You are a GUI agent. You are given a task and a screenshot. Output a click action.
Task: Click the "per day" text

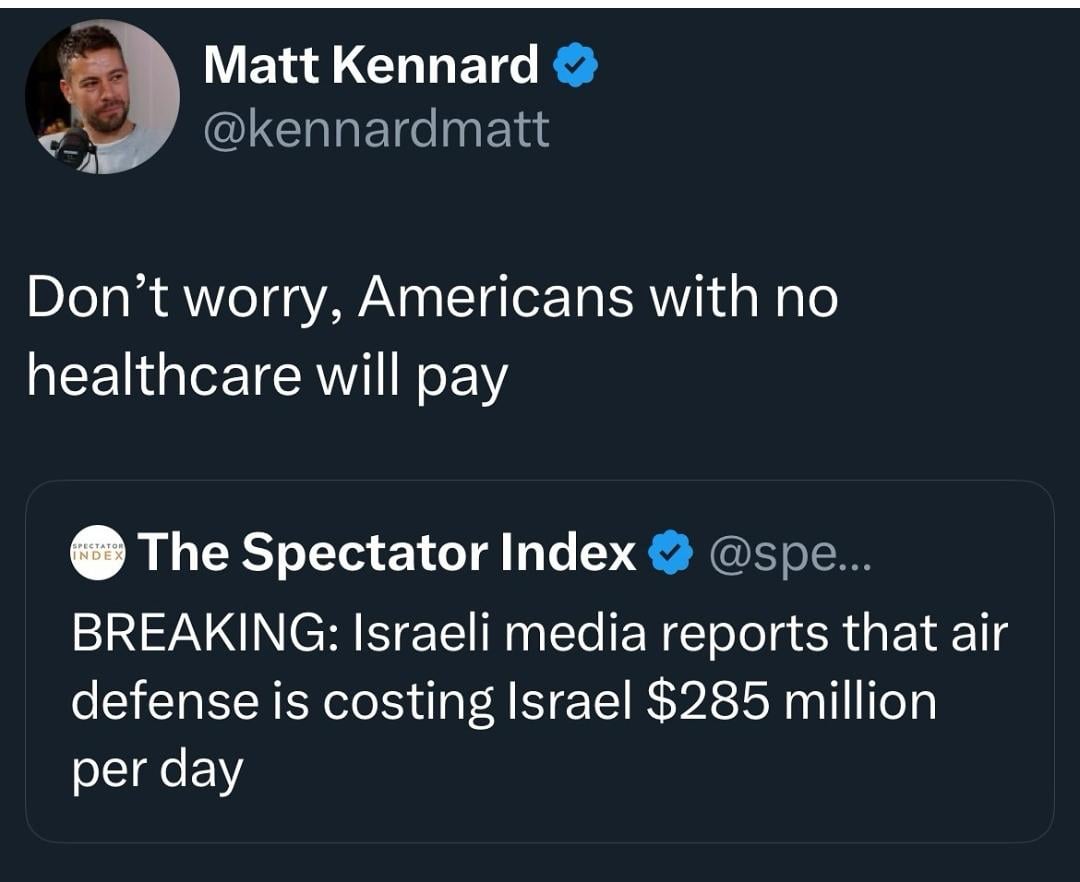click(157, 770)
